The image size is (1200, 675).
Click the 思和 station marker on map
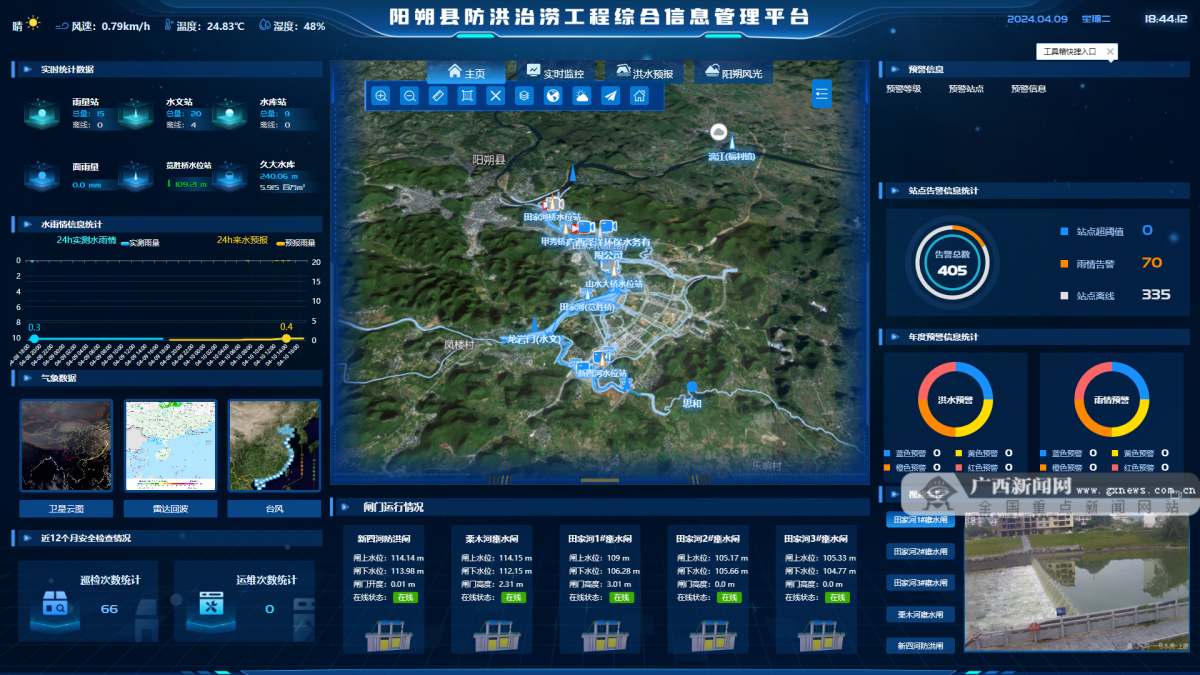point(691,388)
